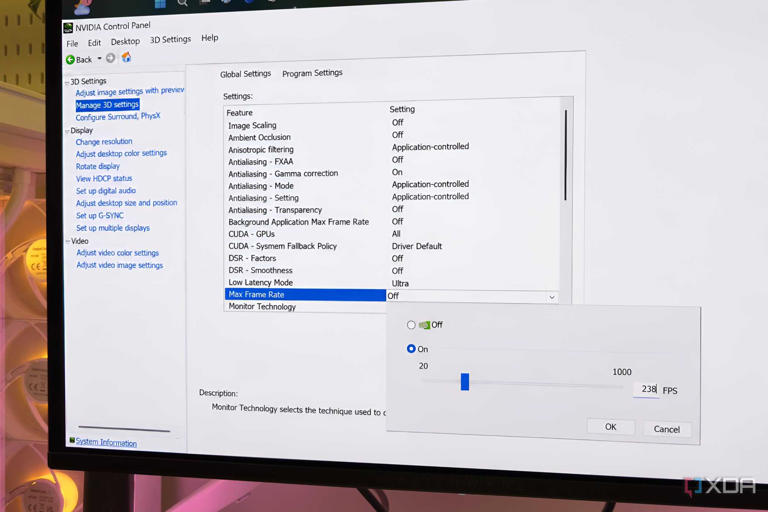Screen dimensions: 768x512
Task: Select the Antialiasing - Mode row
Action: coord(390,185)
